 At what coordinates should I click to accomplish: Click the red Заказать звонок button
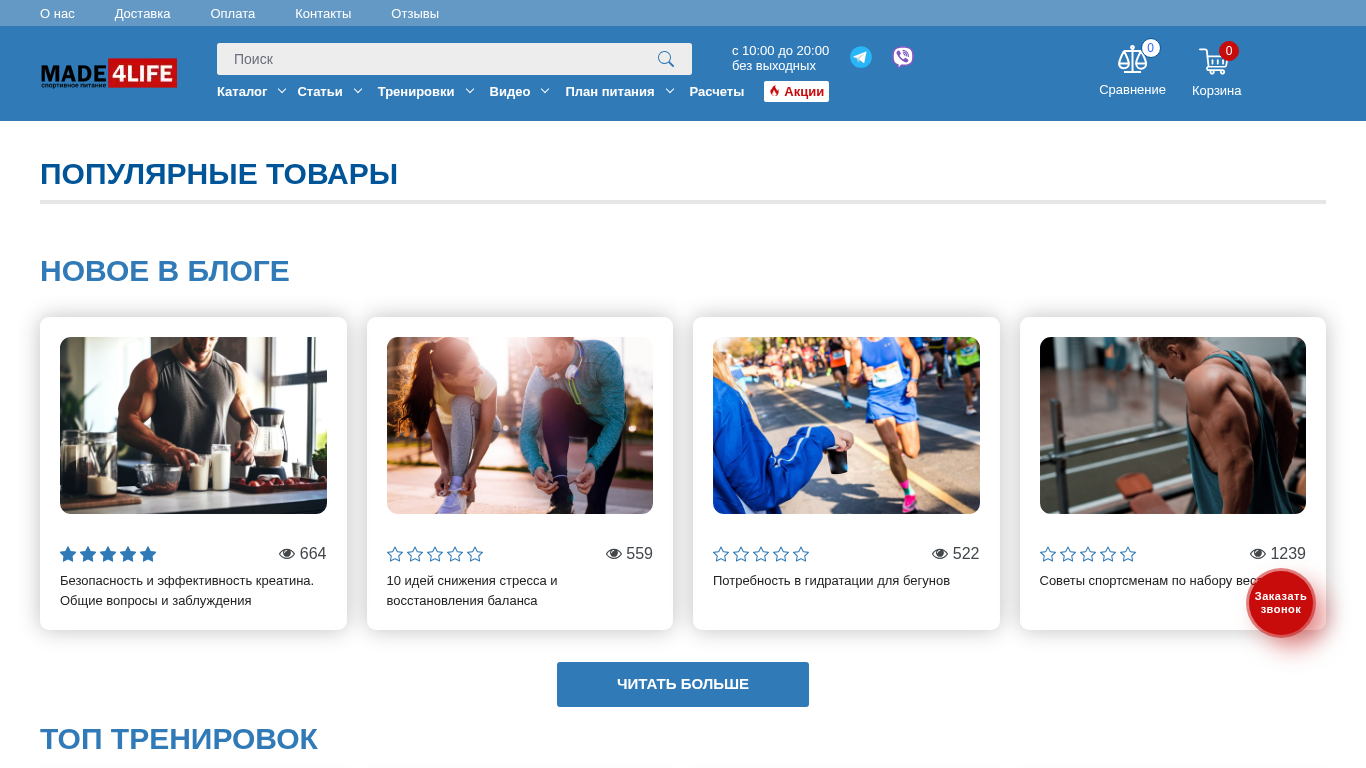point(1281,603)
